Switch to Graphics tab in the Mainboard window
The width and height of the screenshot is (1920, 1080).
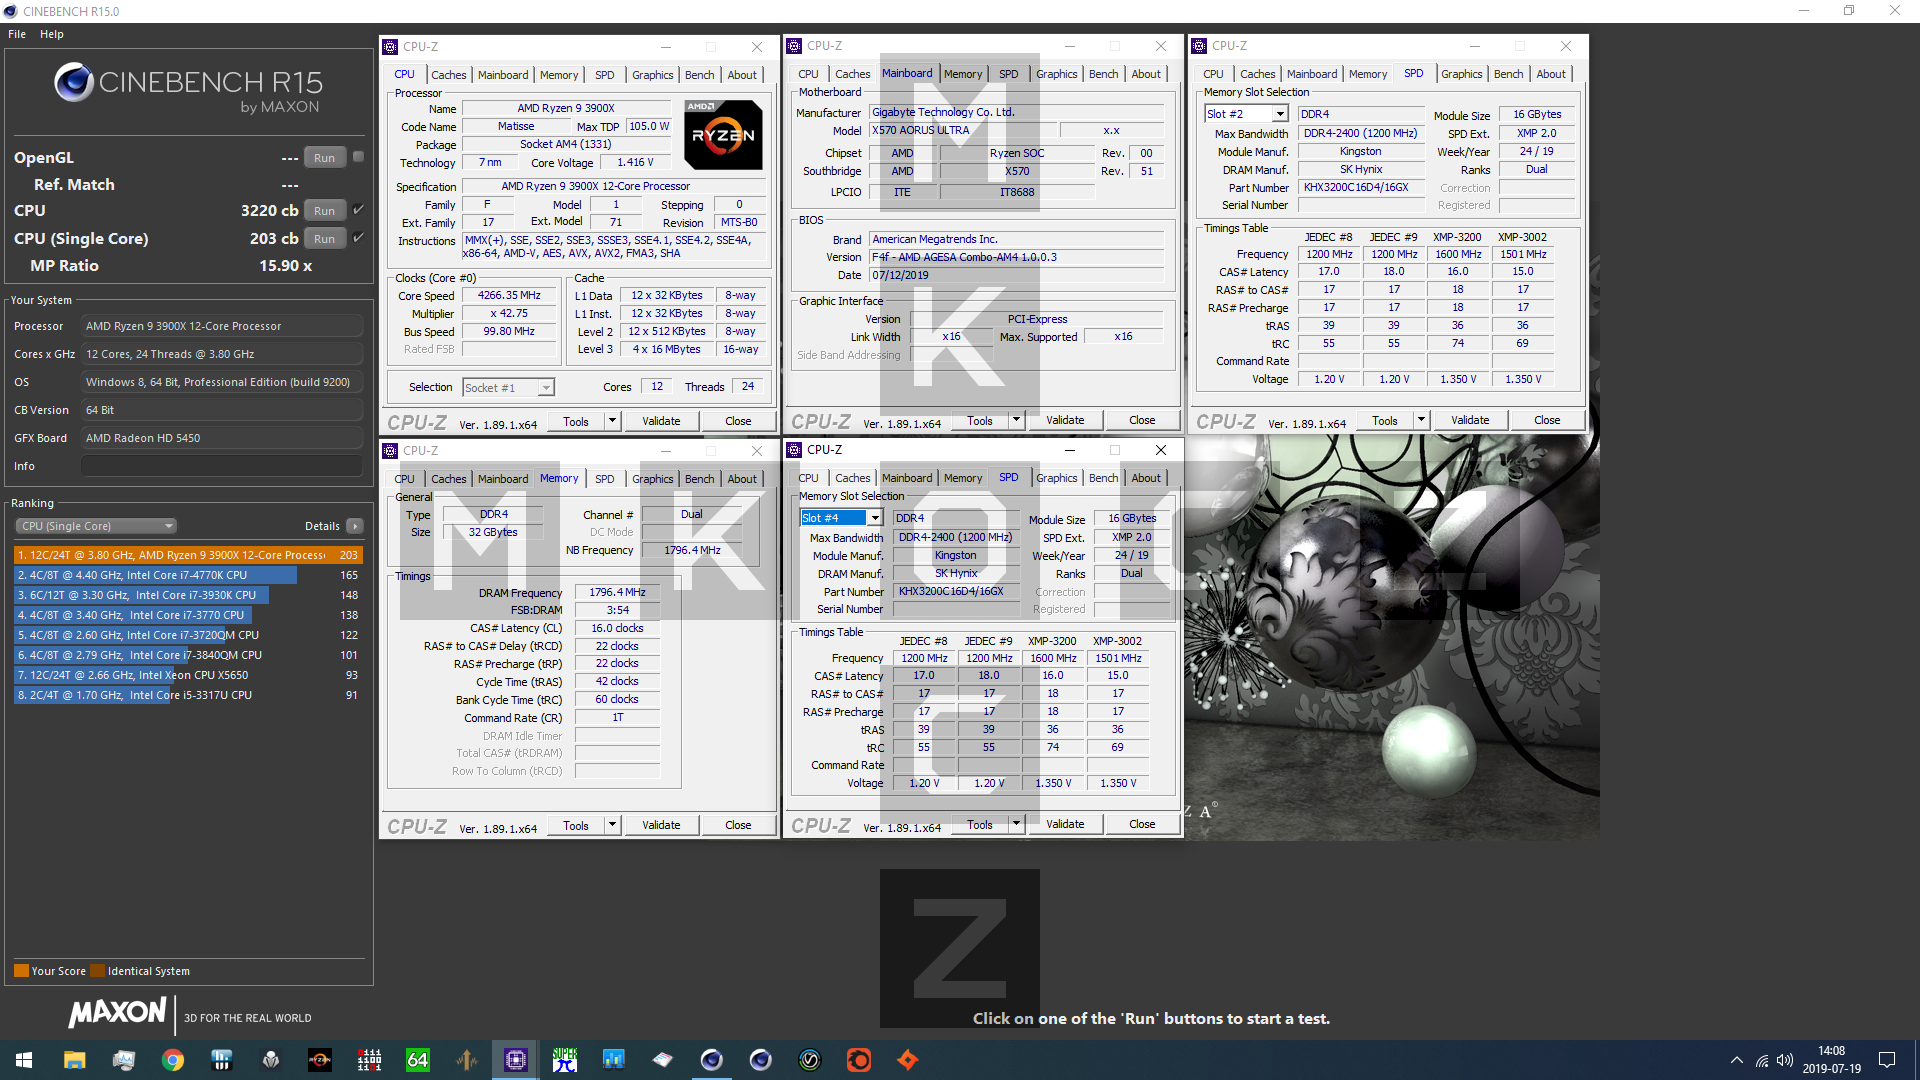1057,74
